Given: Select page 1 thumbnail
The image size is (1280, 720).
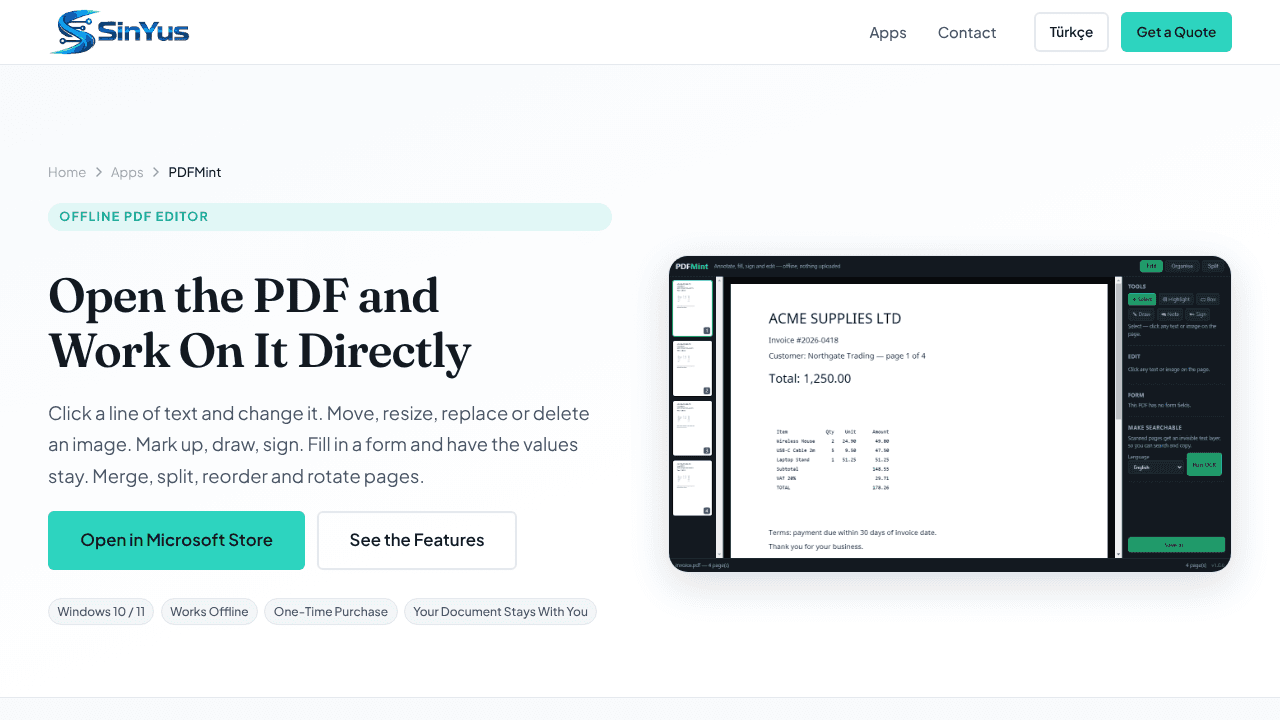Looking at the screenshot, I should pyautogui.click(x=692, y=308).
